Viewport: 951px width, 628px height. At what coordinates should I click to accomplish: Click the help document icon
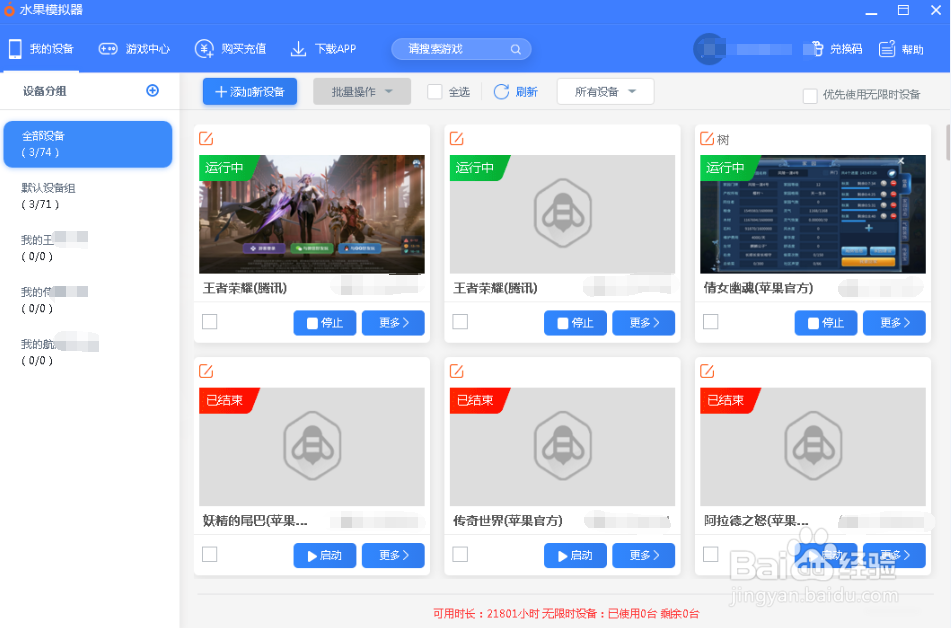tap(887, 49)
